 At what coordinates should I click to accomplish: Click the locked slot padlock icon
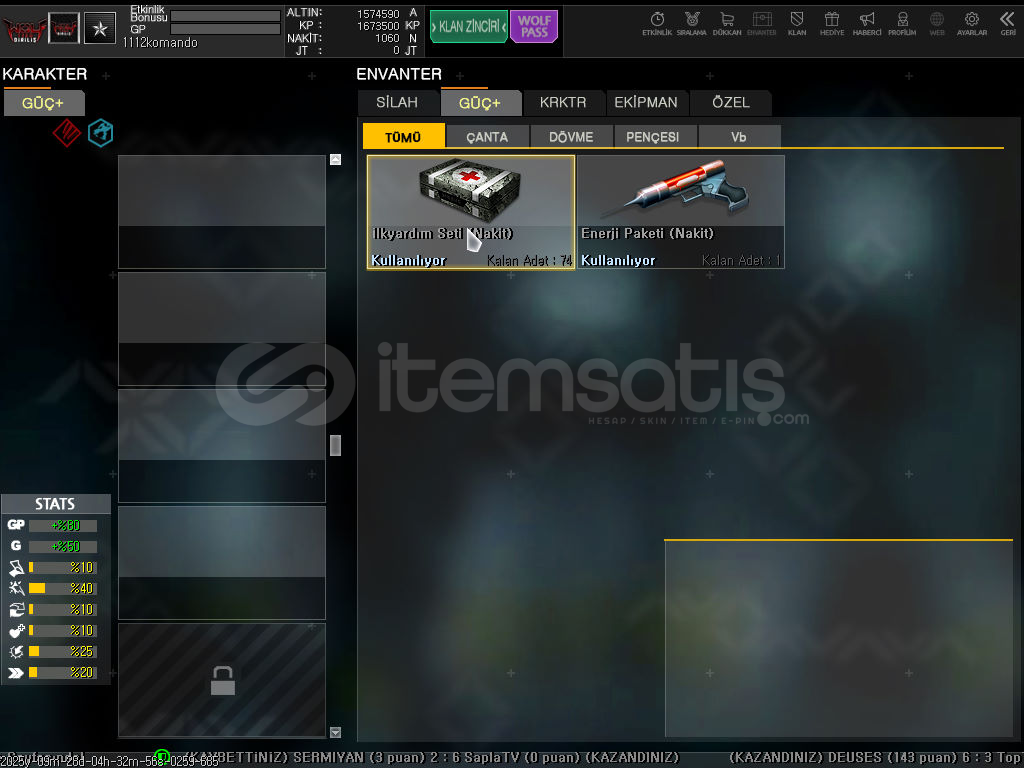[223, 680]
